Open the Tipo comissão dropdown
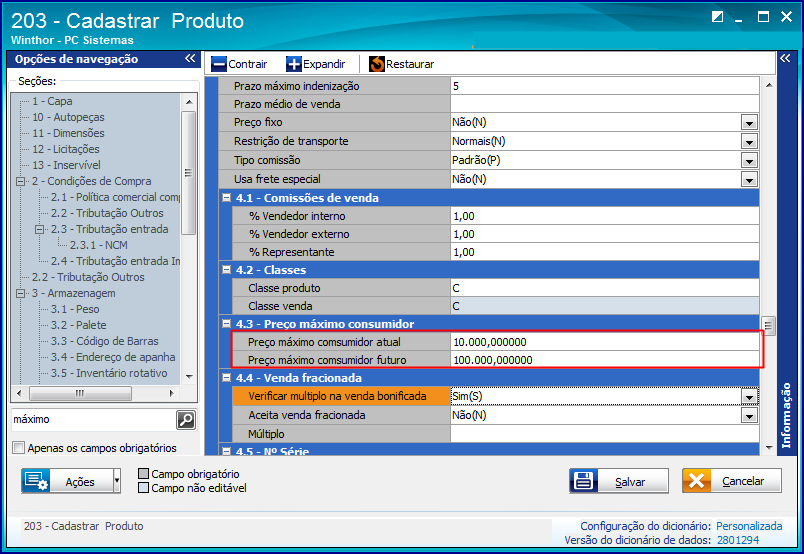The image size is (804, 554). (749, 161)
